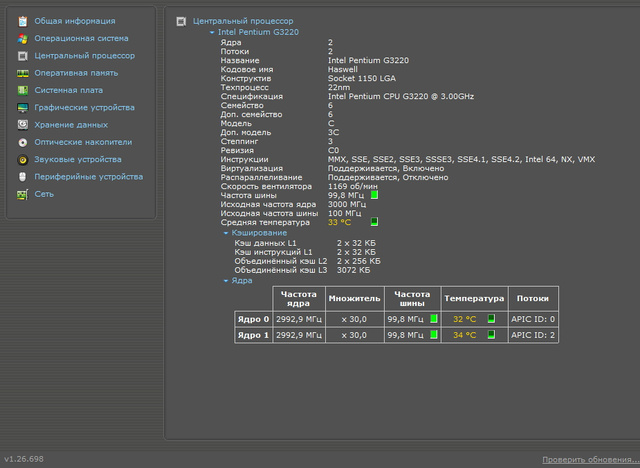The image size is (640, 468).
Task: Click the APIC ID: 2 cell
Action: (533, 335)
